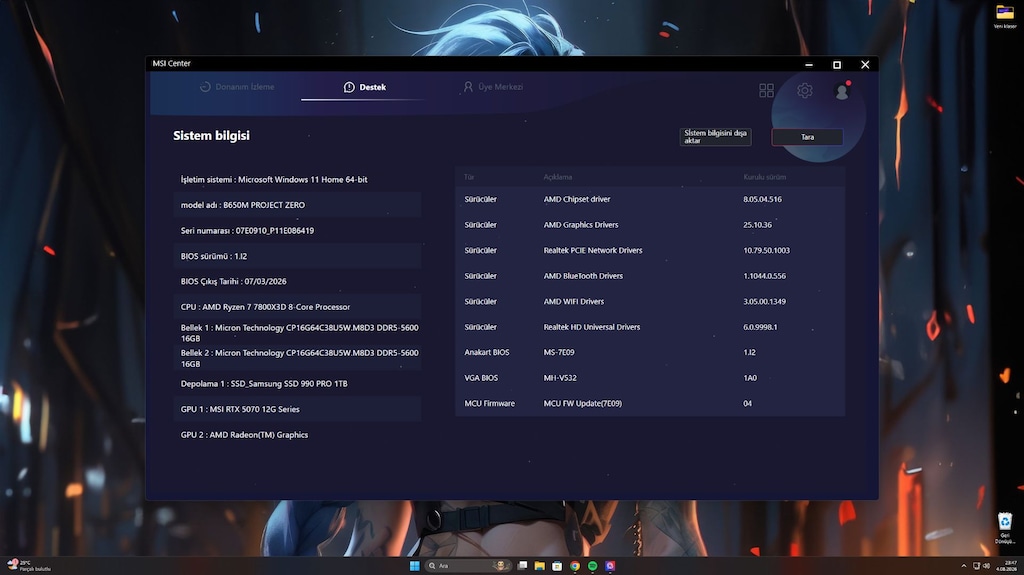1024x575 pixels.
Task: Click the Bellek 1 Micron memory line
Action: (x=297, y=333)
